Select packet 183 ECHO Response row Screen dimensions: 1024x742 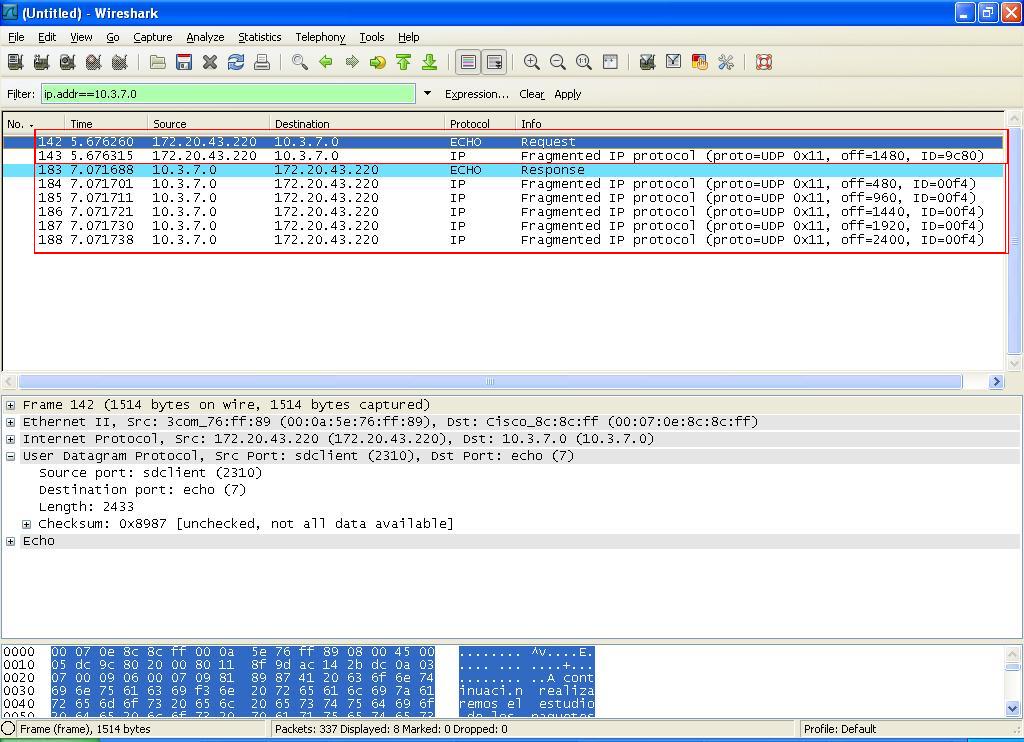point(503,170)
